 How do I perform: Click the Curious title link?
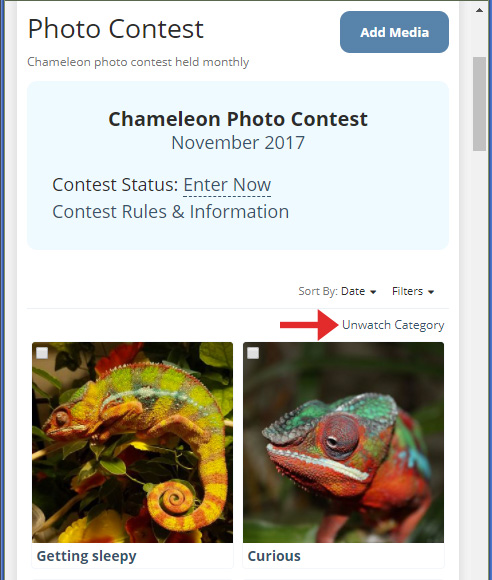click(274, 556)
